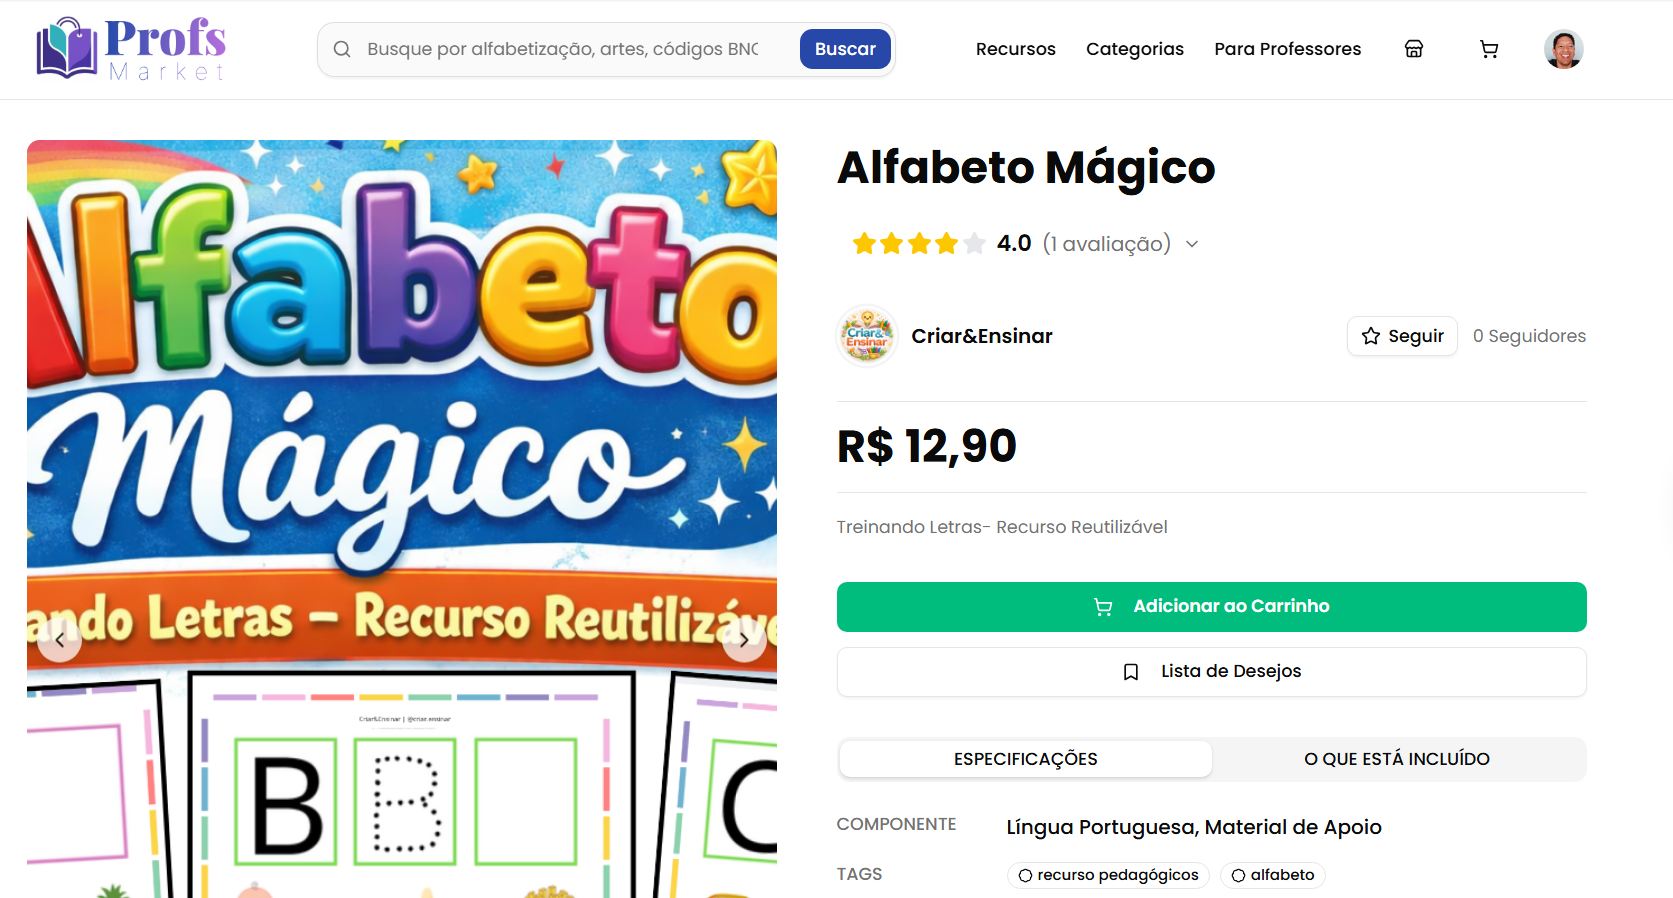Show previous product image arrow
The height and width of the screenshot is (898, 1673).
click(60, 640)
